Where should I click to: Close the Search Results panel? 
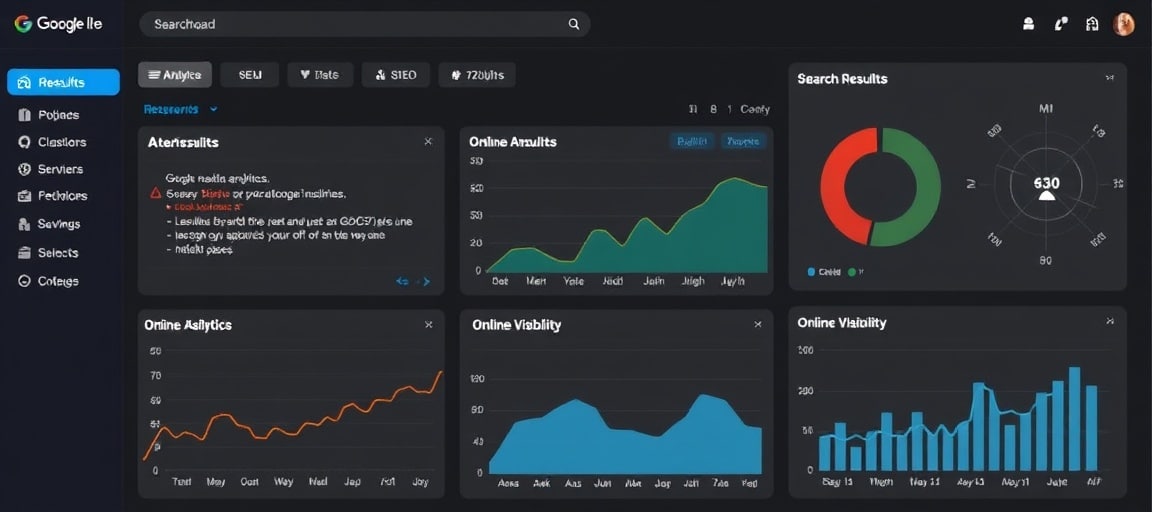1110,78
